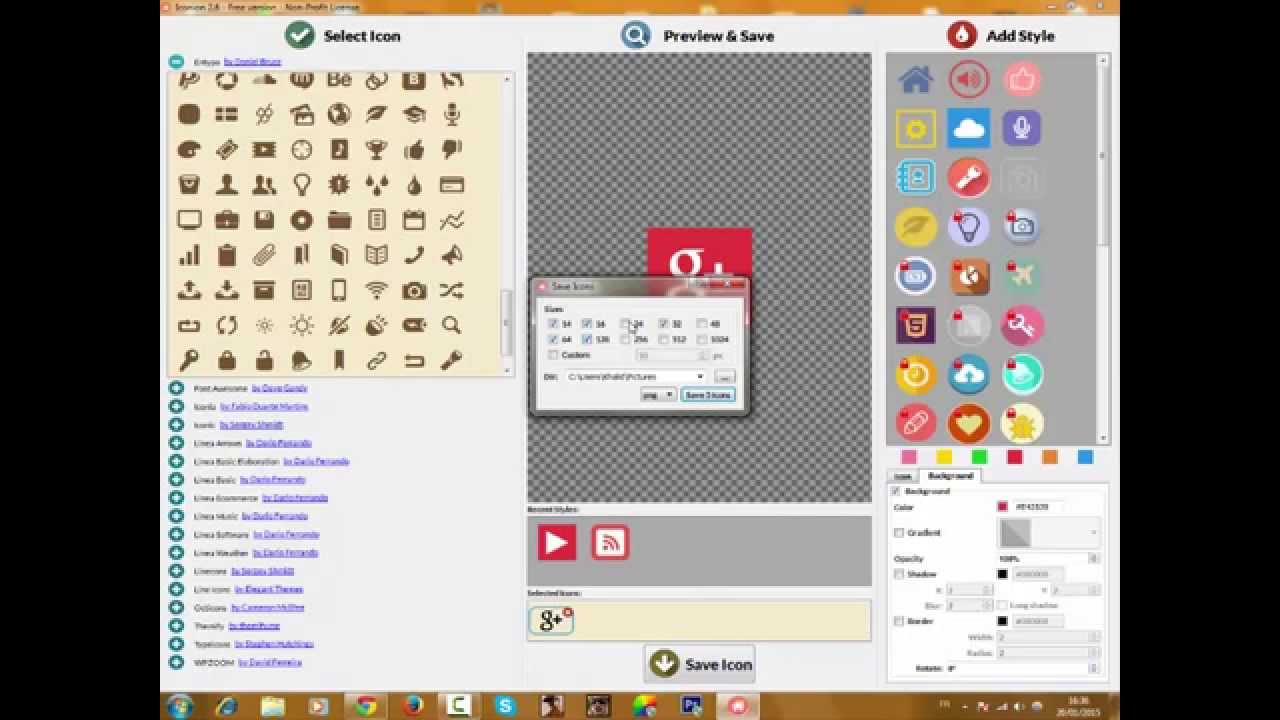Open the Windows Start menu
This screenshot has height=720, width=1280.
click(x=181, y=705)
